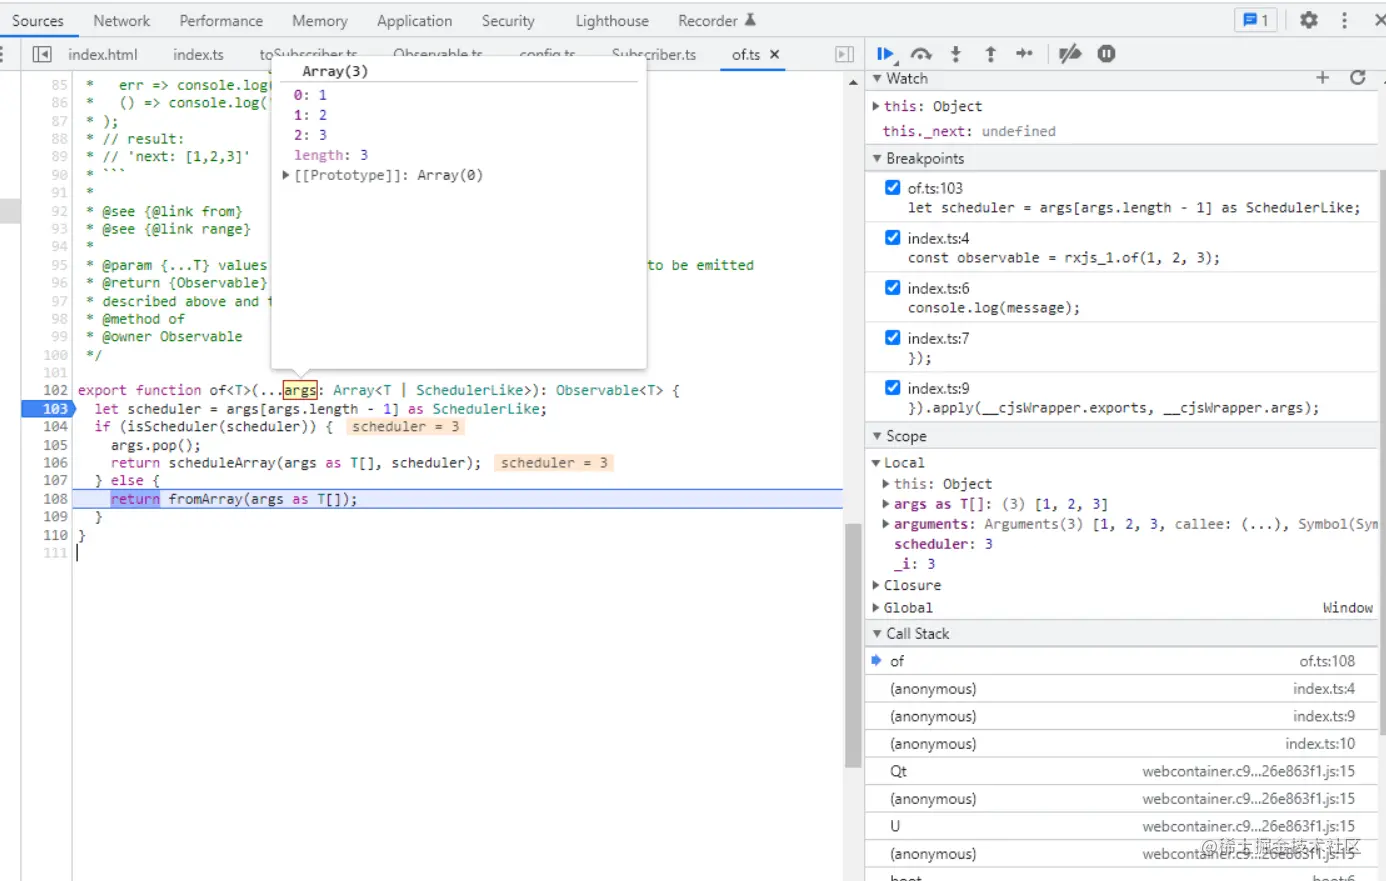Viewport: 1386px width, 881px height.
Task: Switch to the Network panel tab
Action: 121,21
